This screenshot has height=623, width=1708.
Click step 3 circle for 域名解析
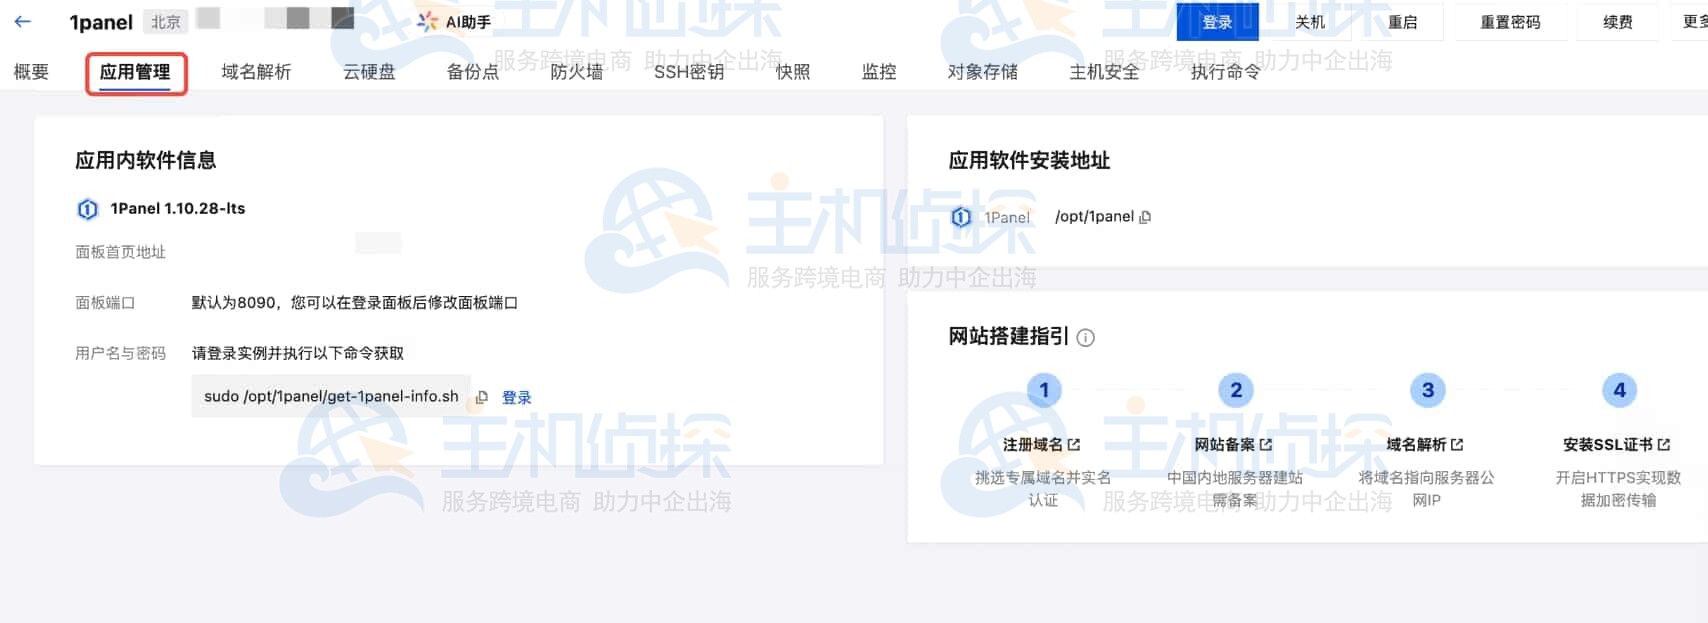click(x=1428, y=390)
